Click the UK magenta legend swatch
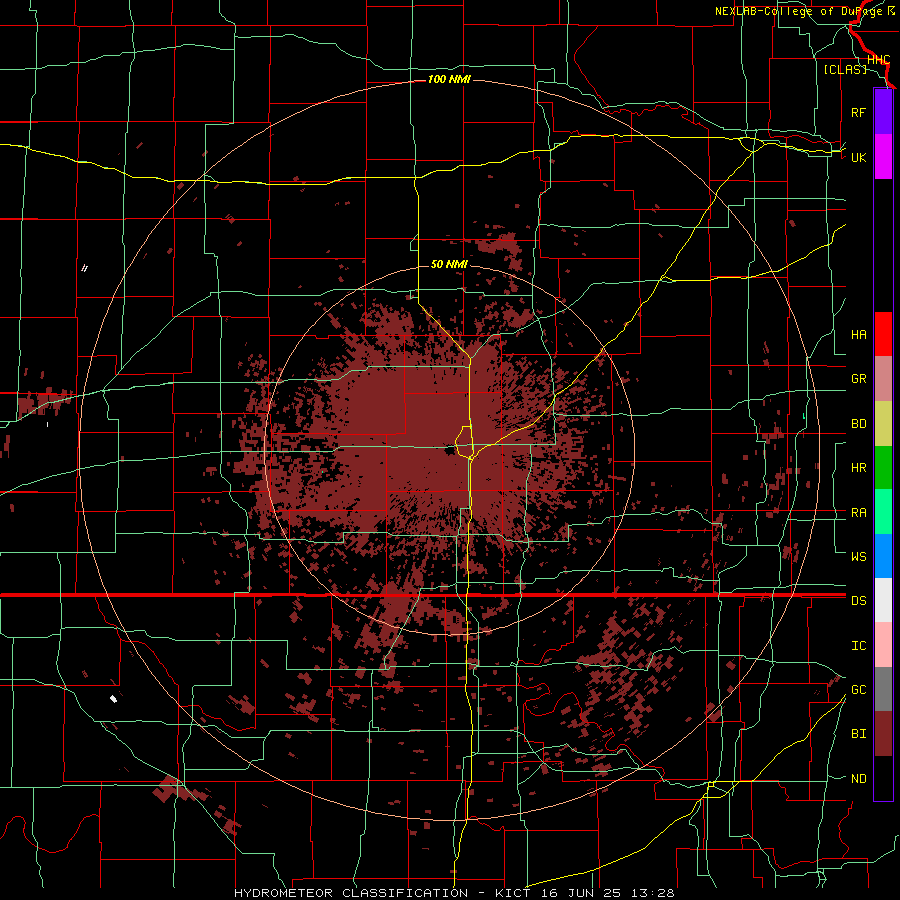900x900 pixels. 883,157
